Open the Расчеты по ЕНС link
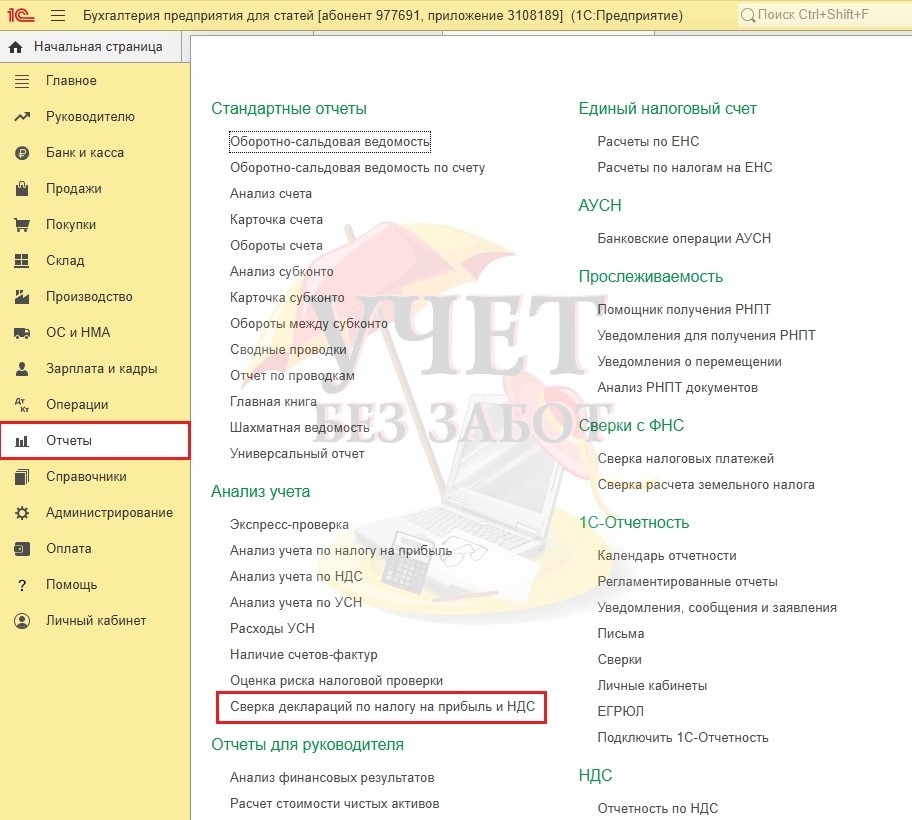 coord(648,141)
